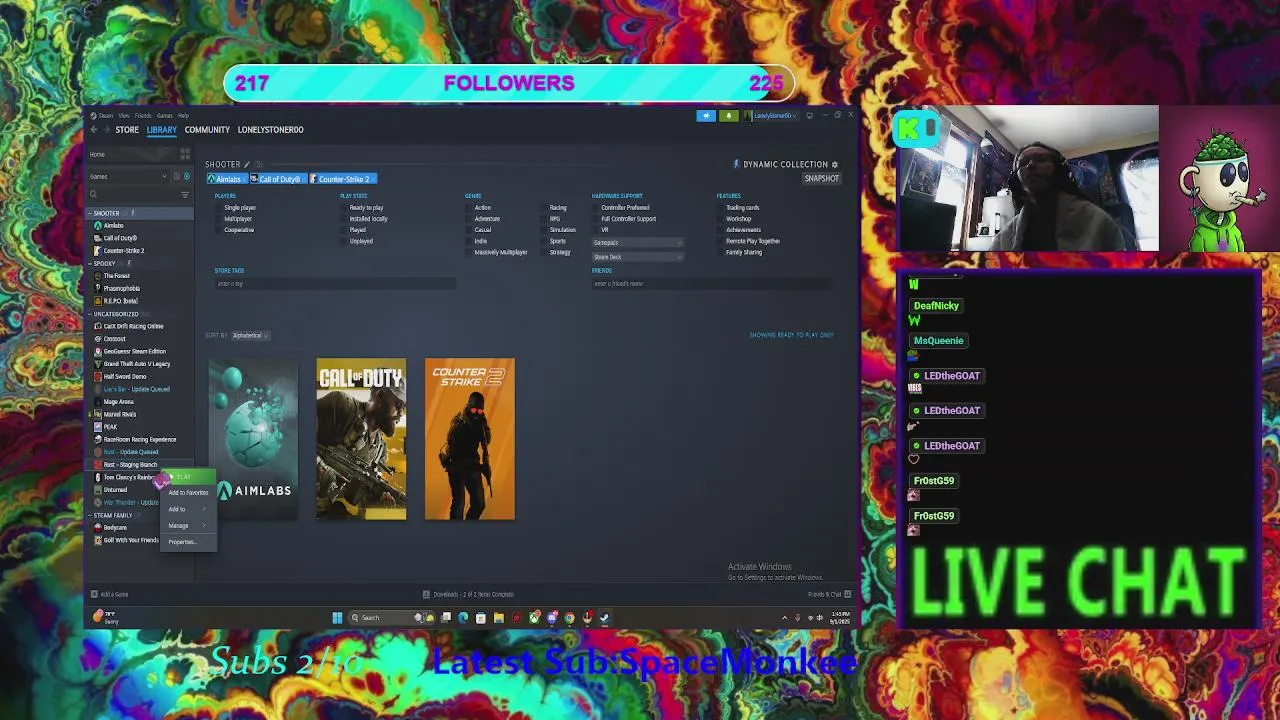Toggle the ready-to-play filter icon in sidebar

(x=186, y=176)
